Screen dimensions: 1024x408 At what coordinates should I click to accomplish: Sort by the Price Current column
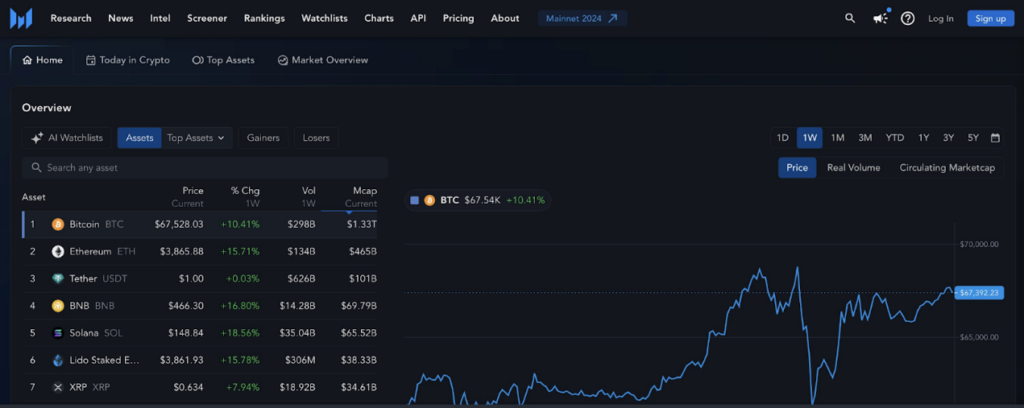(x=187, y=197)
